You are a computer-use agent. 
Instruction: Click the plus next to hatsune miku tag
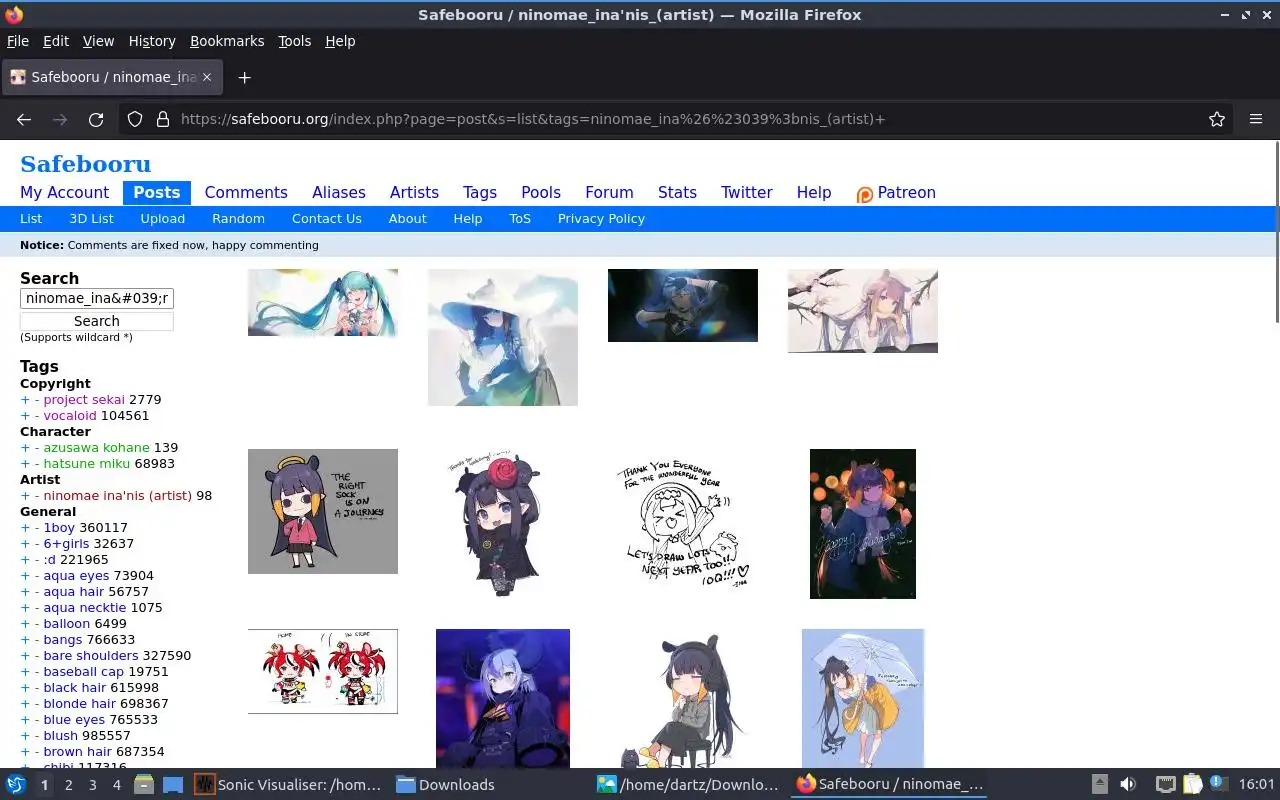coord(25,463)
